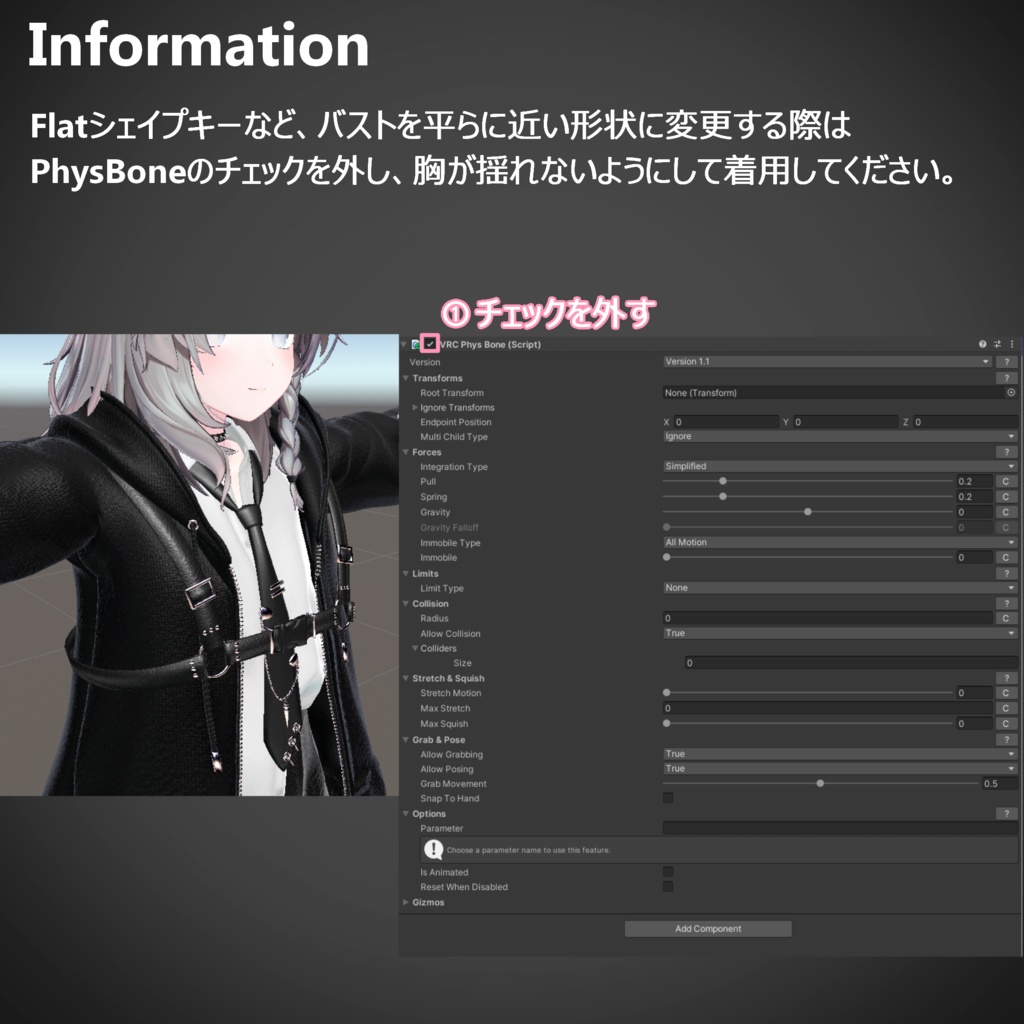Viewport: 1024px width, 1024px height.
Task: Uncheck the VRC Phys Bone enable checkbox
Action: click(x=429, y=344)
